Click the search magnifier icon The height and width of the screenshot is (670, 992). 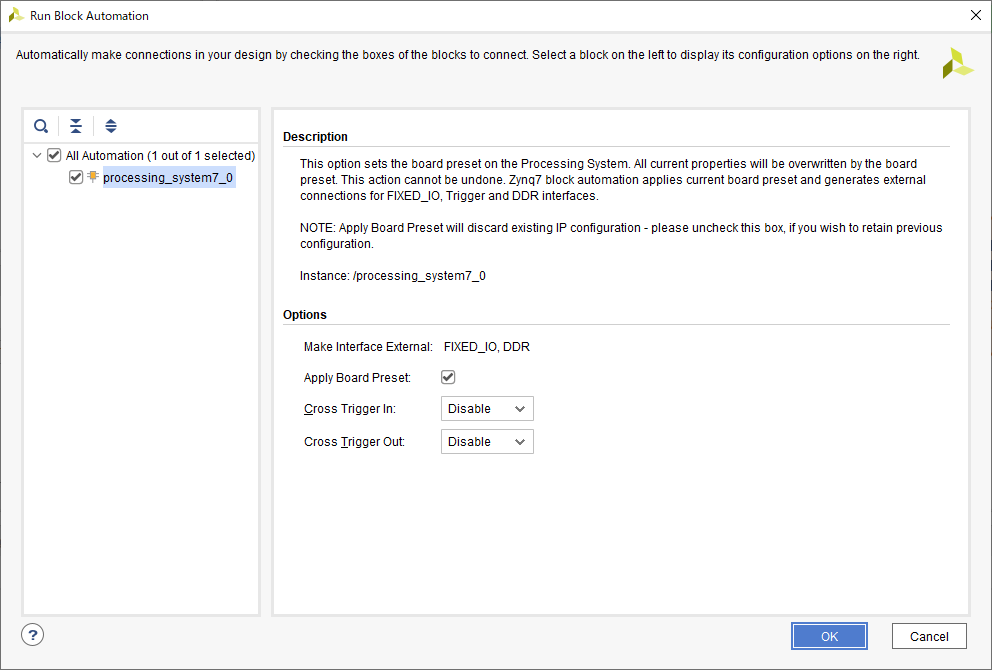coord(41,126)
